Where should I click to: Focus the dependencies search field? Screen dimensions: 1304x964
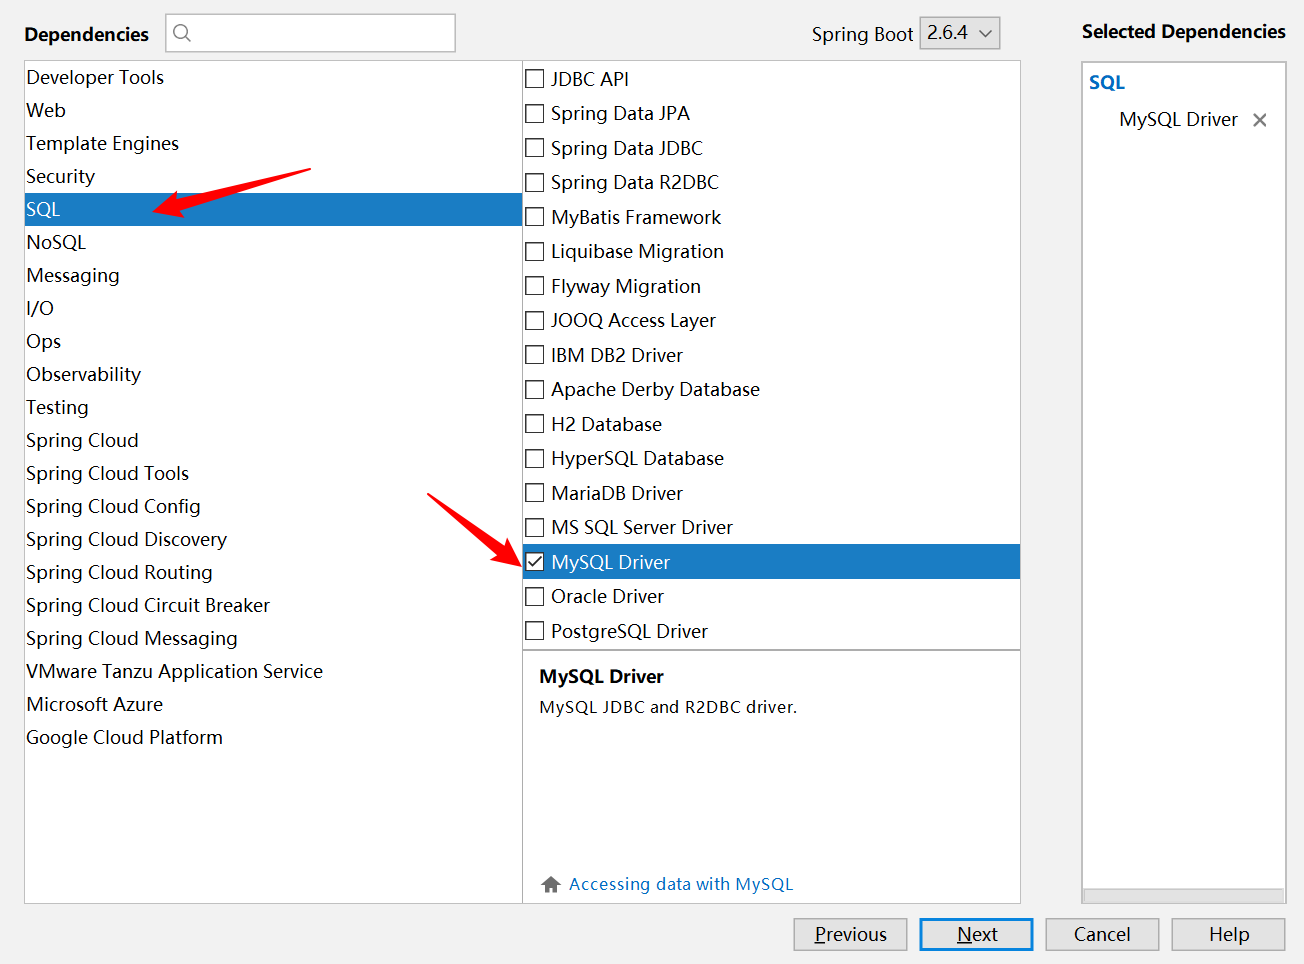click(x=310, y=33)
